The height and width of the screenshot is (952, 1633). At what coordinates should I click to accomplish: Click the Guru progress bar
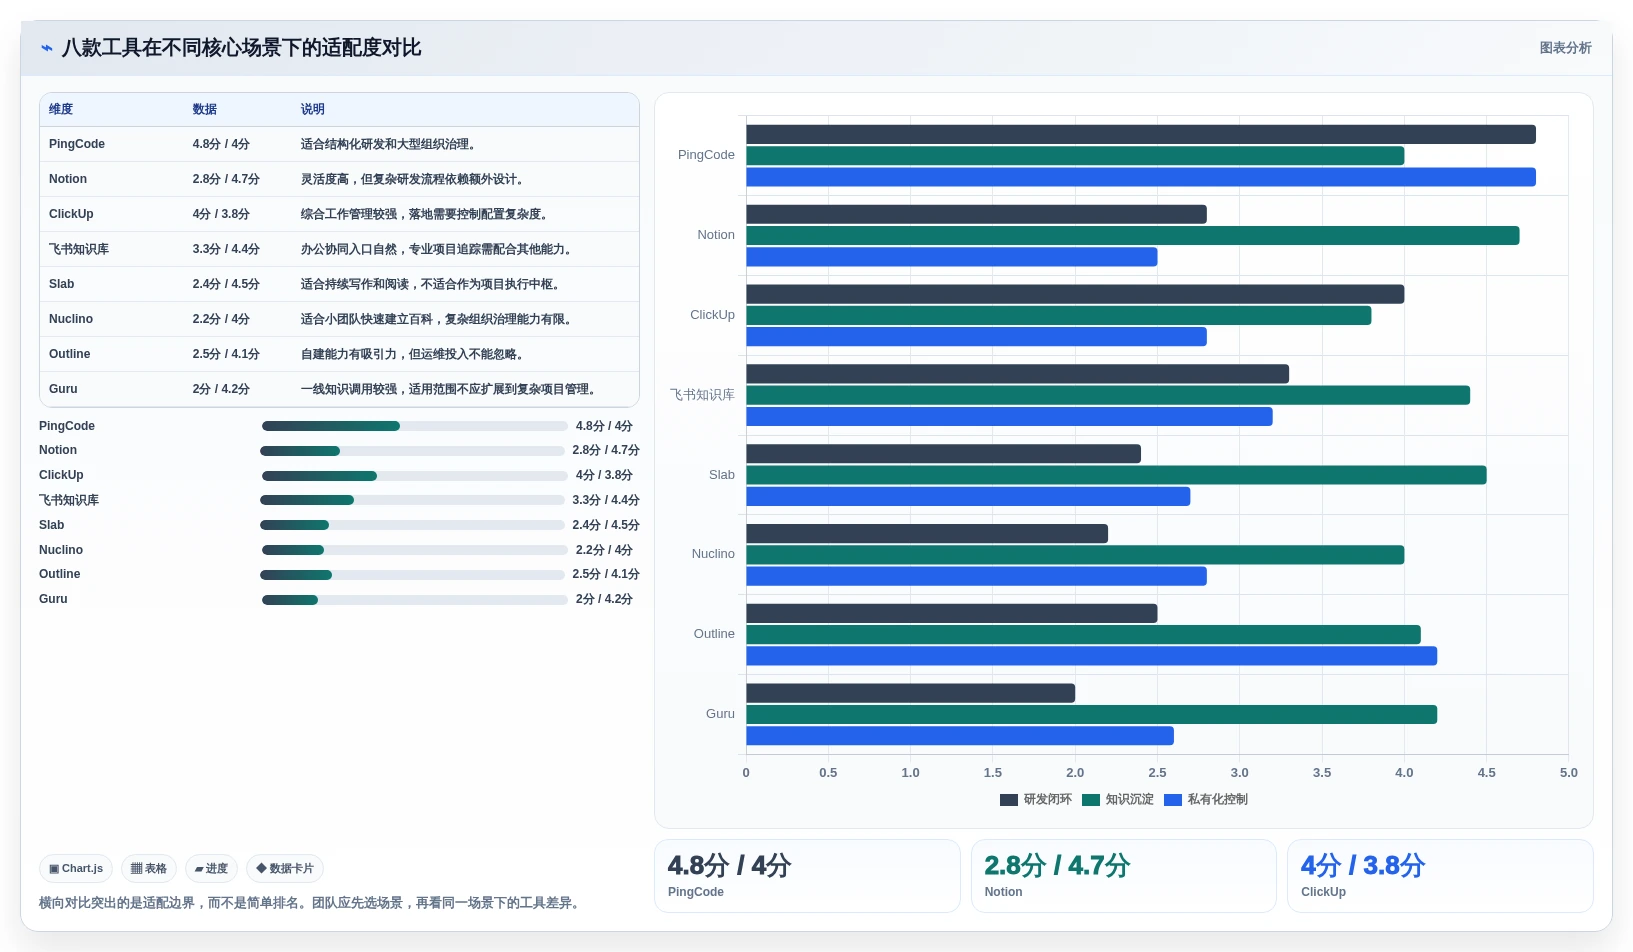point(414,600)
